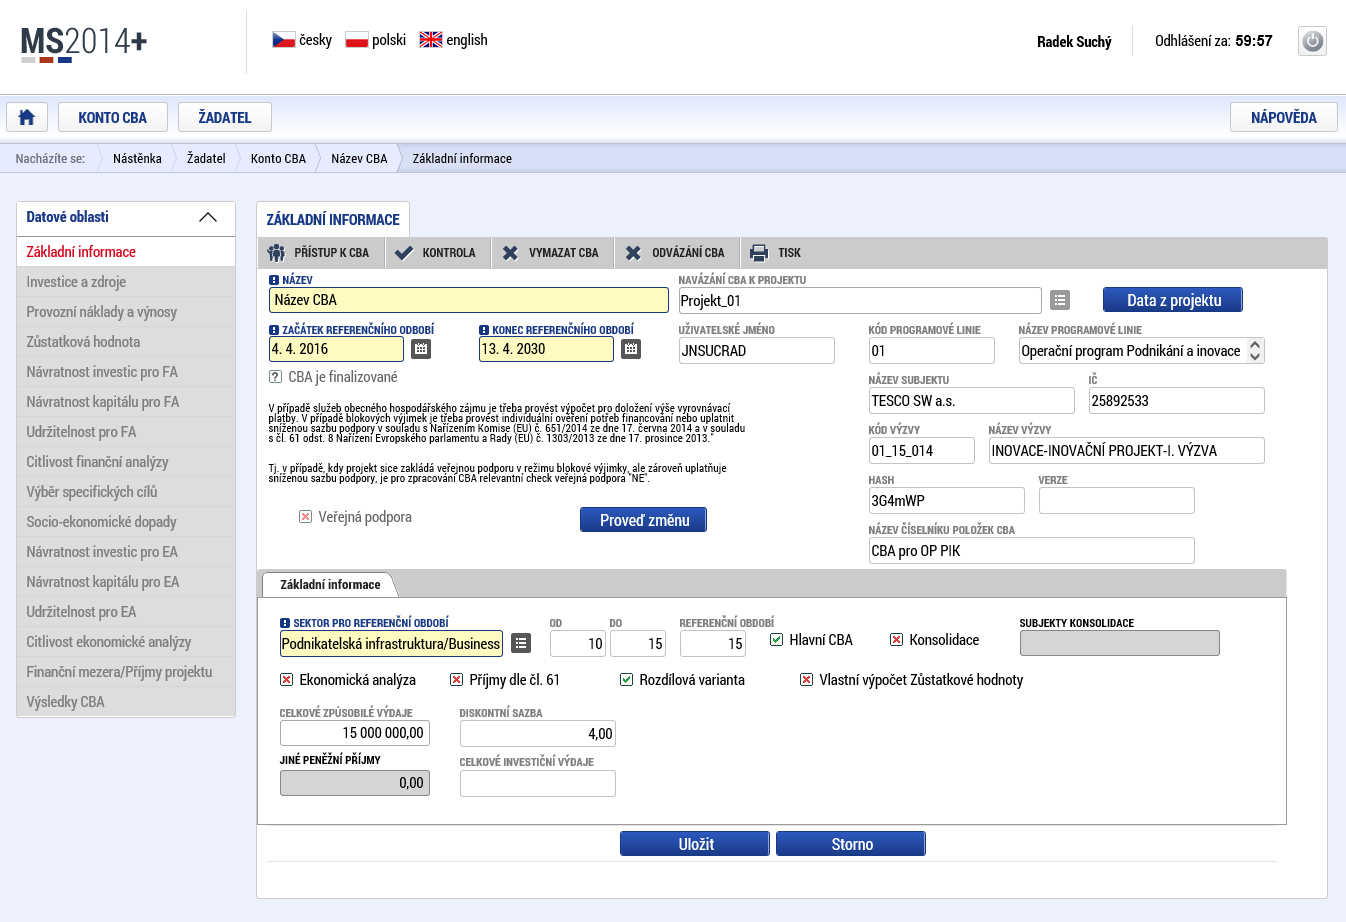Open sector list icon beside Podnikatelská infrastruktura
This screenshot has height=922, width=1346.
click(521, 643)
